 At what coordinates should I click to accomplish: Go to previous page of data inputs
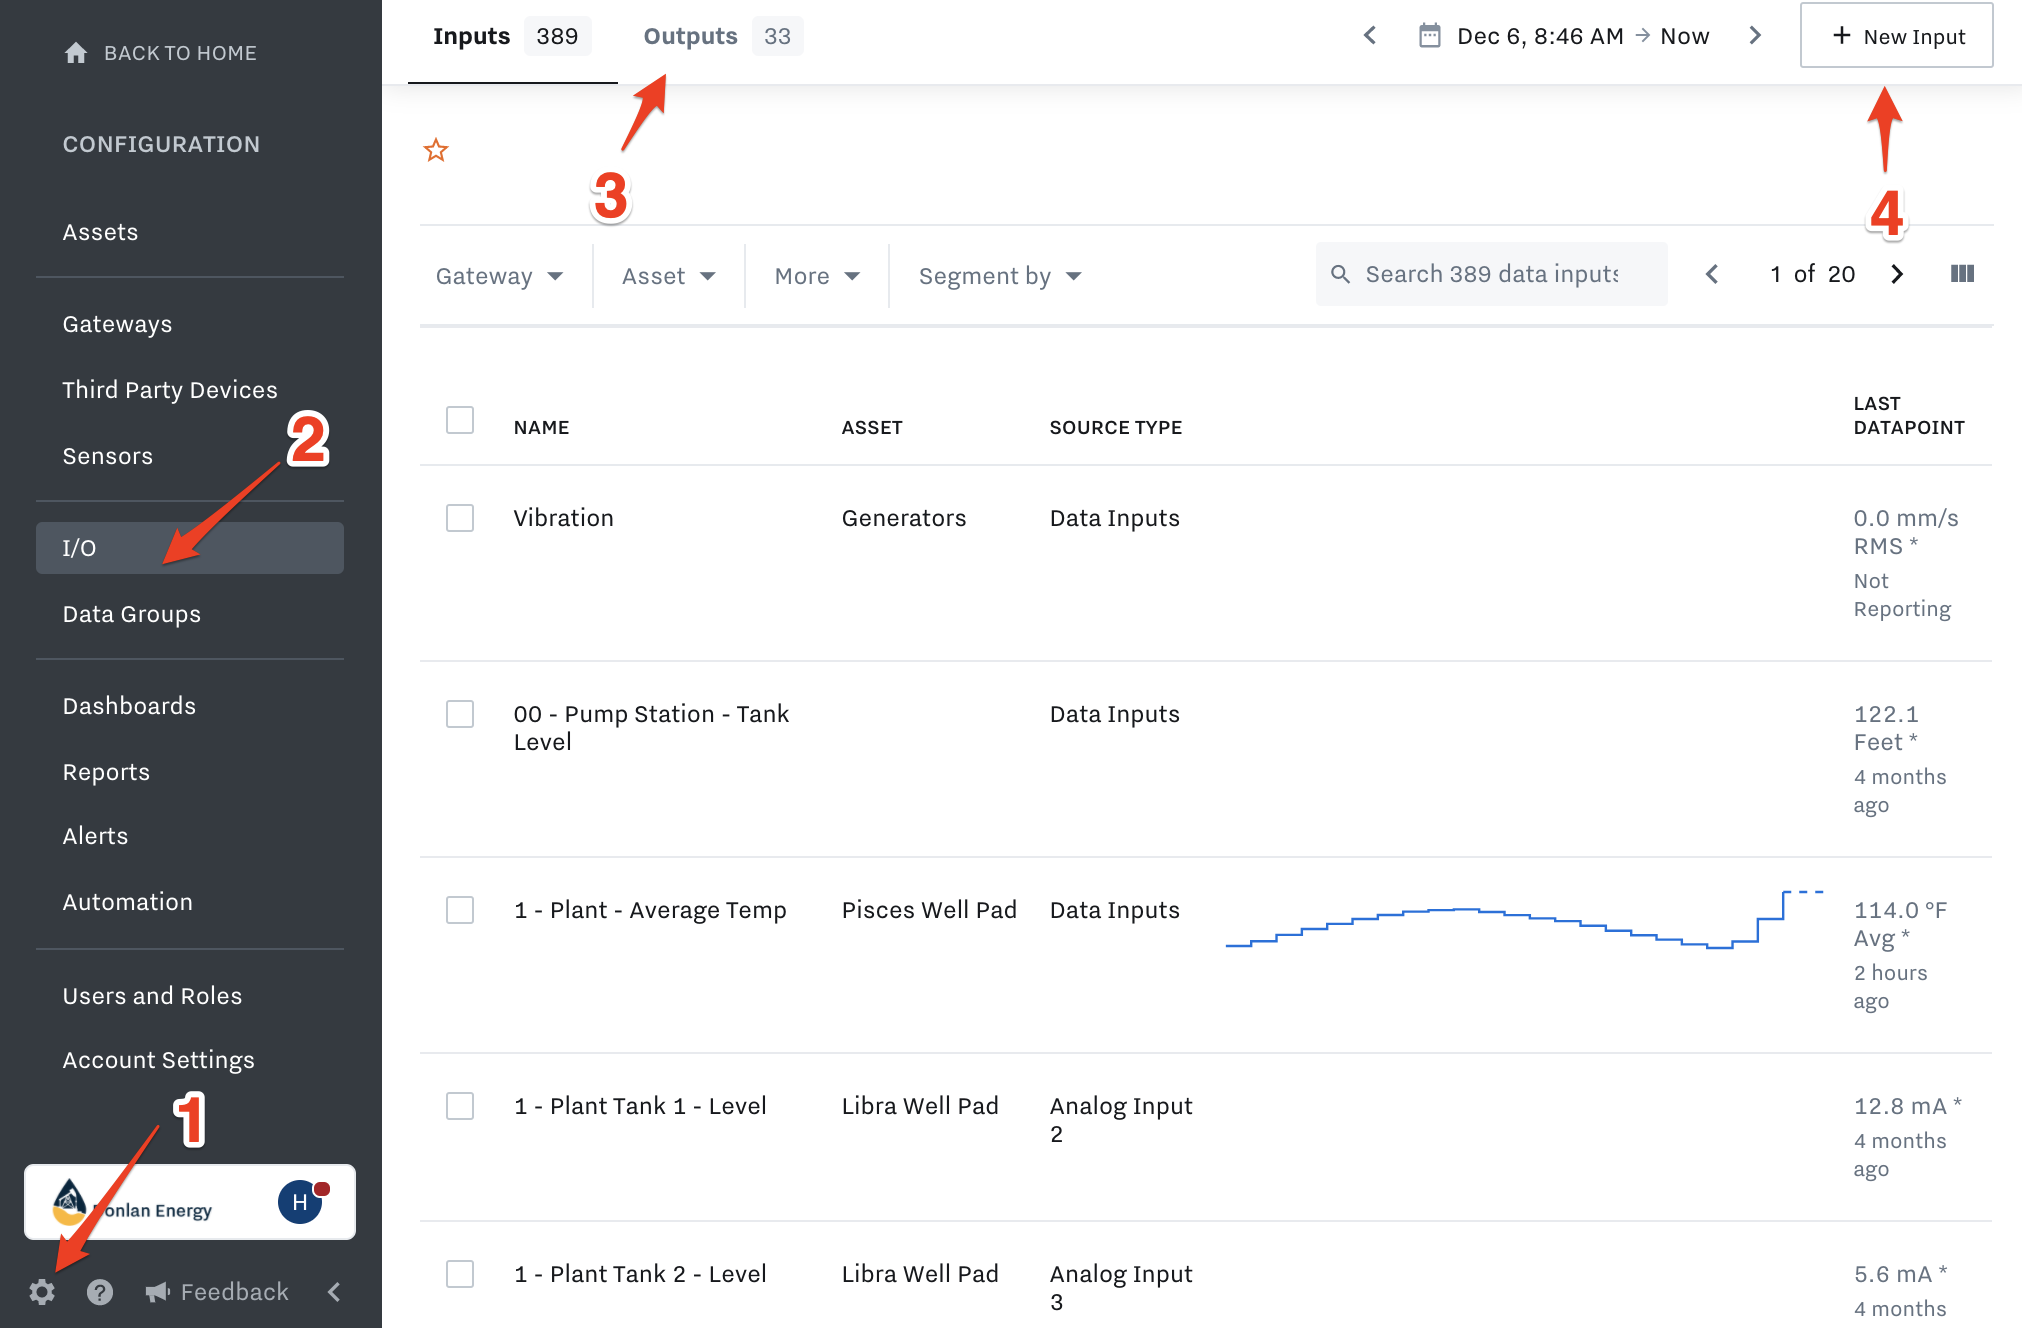coord(1712,274)
